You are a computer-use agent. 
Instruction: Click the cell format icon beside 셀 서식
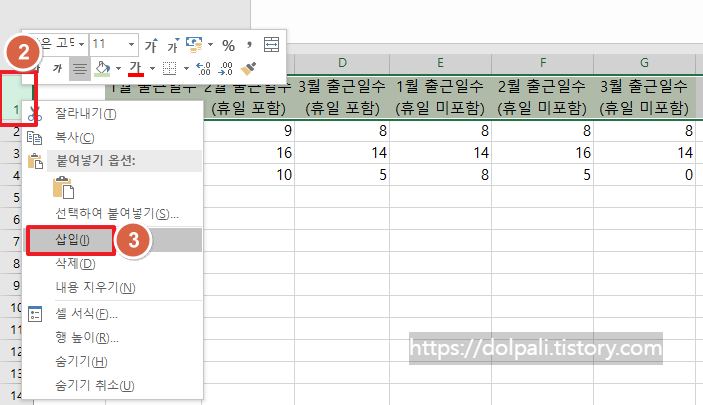click(x=35, y=314)
